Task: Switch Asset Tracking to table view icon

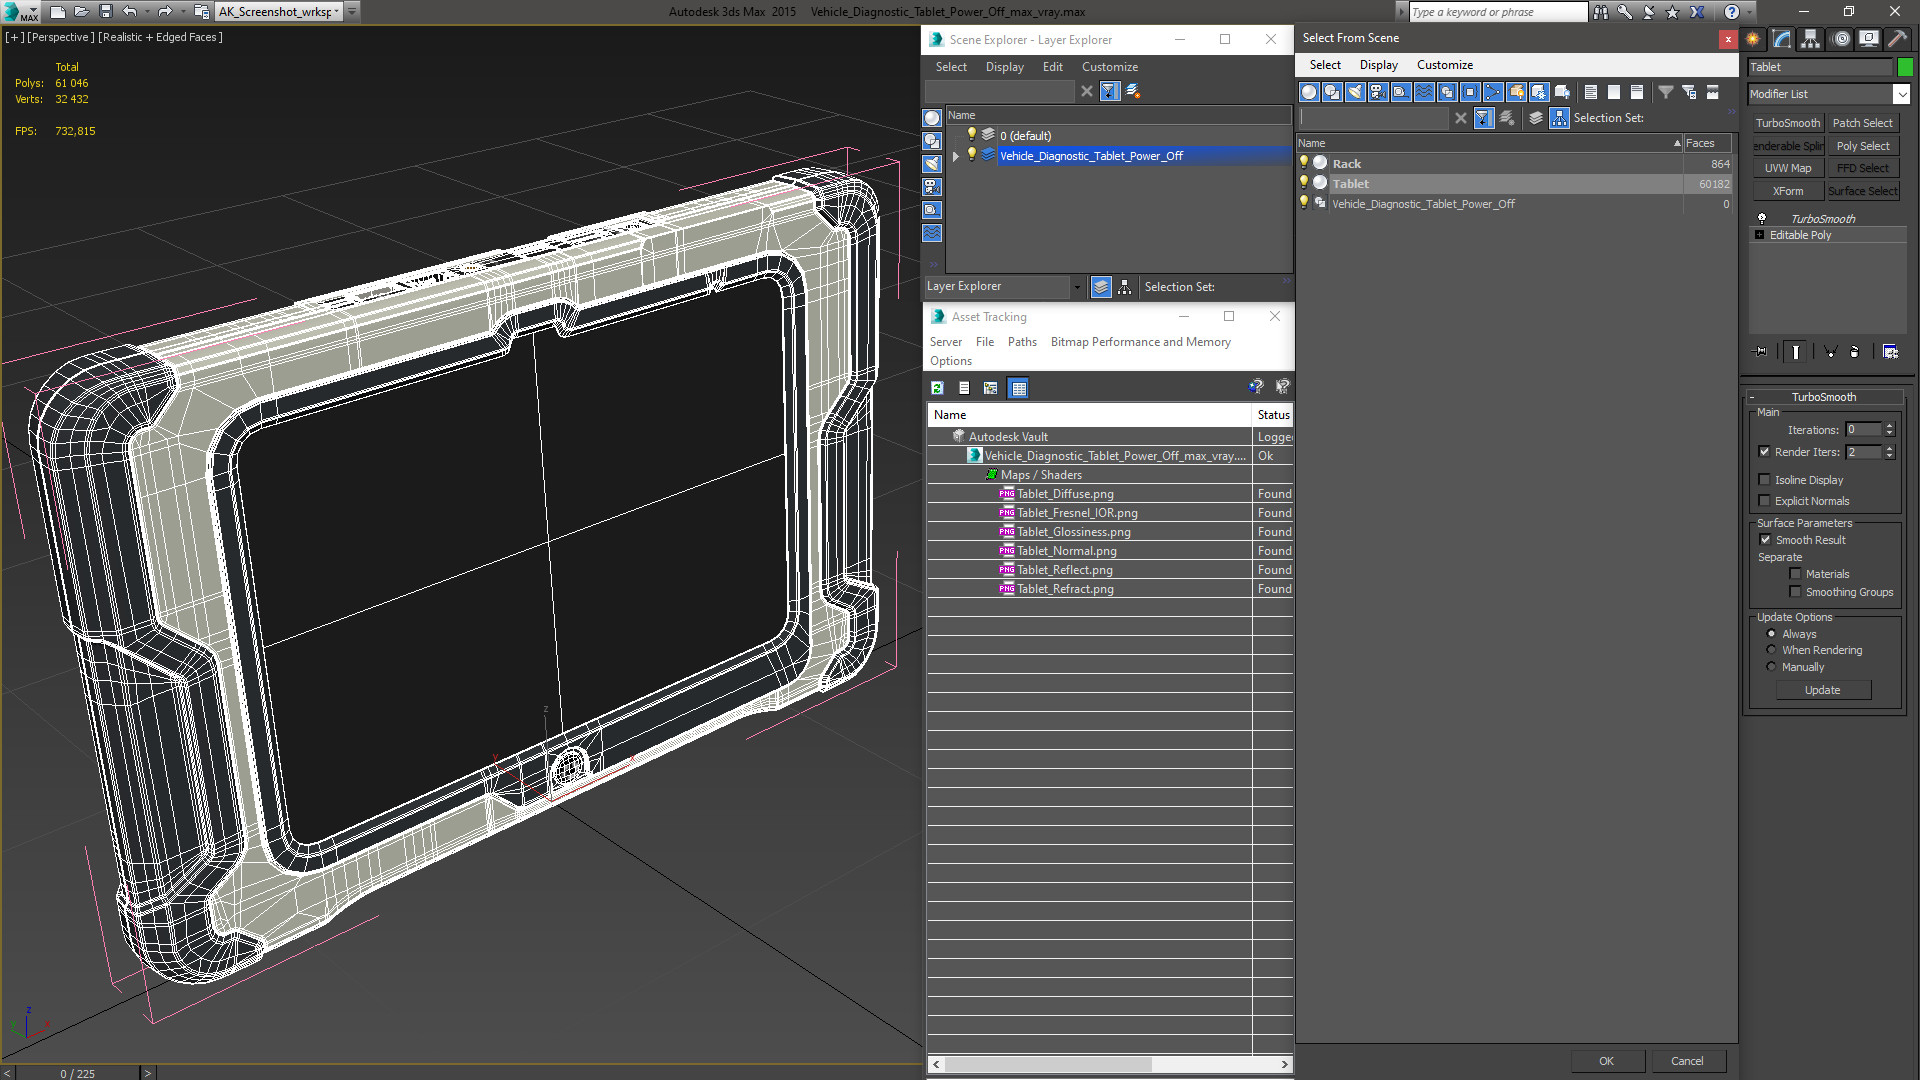Action: tap(1018, 388)
